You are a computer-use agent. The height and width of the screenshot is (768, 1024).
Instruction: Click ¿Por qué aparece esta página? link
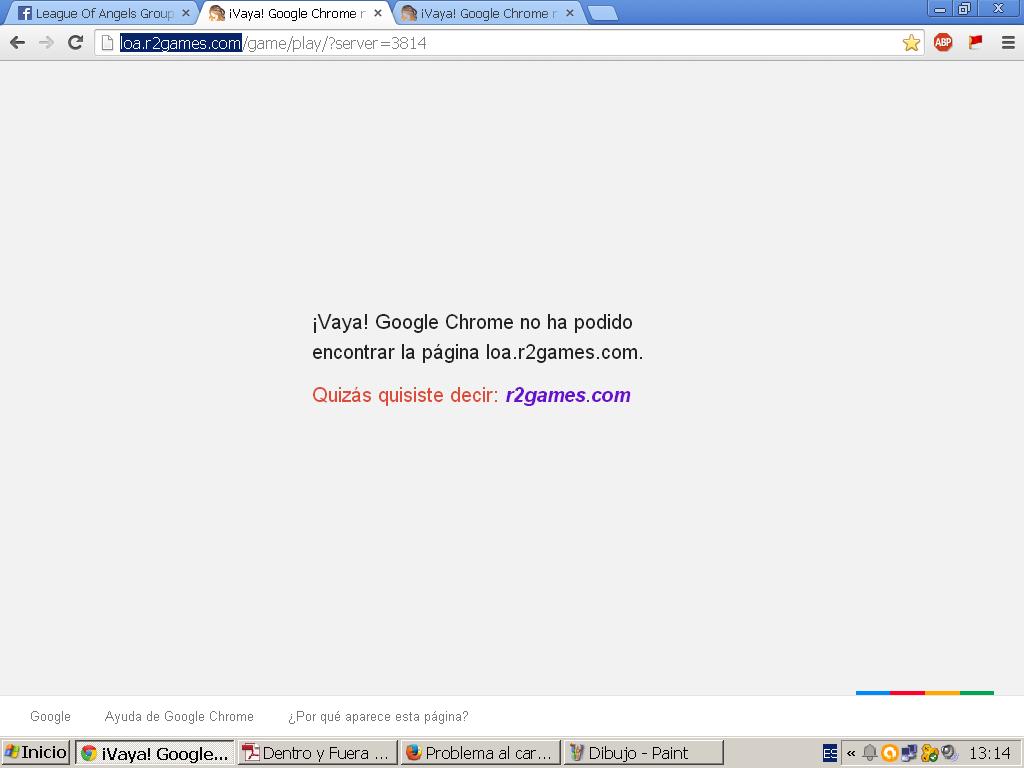tap(378, 717)
